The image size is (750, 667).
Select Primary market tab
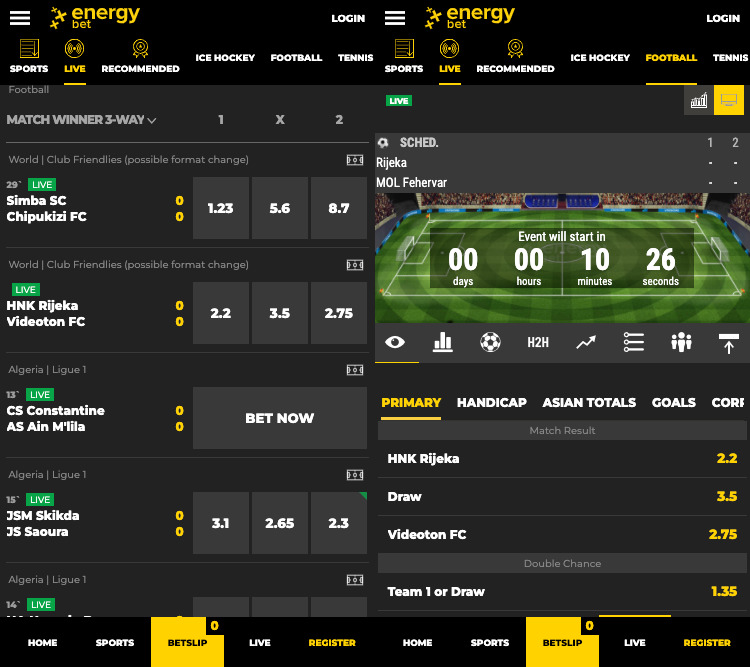point(411,402)
